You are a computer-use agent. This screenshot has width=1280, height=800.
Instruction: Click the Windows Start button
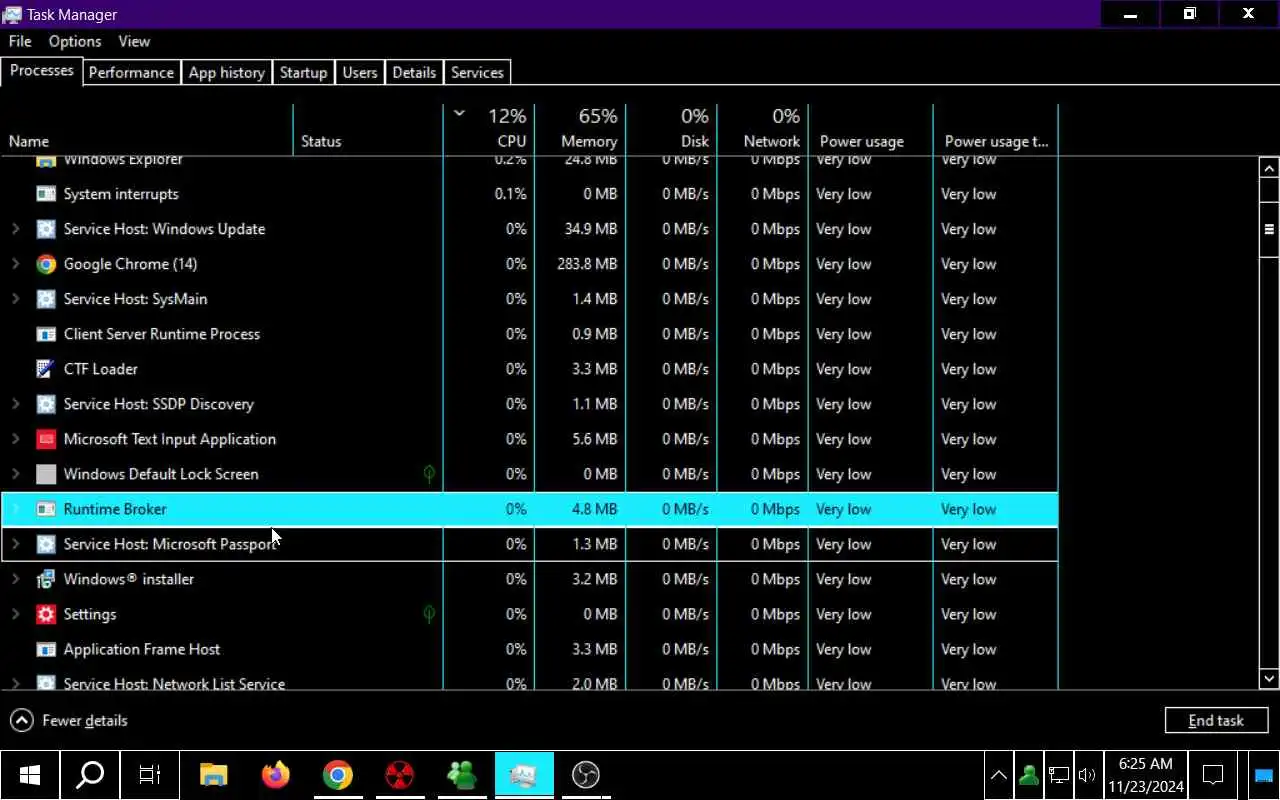coord(29,775)
